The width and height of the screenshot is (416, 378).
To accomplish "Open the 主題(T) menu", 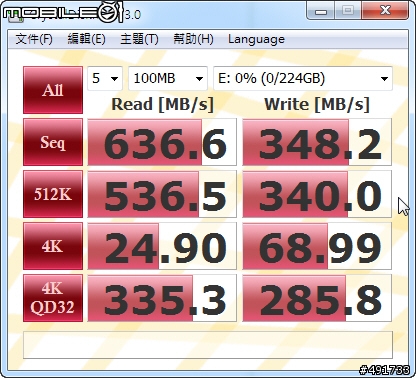I will tap(139, 39).
